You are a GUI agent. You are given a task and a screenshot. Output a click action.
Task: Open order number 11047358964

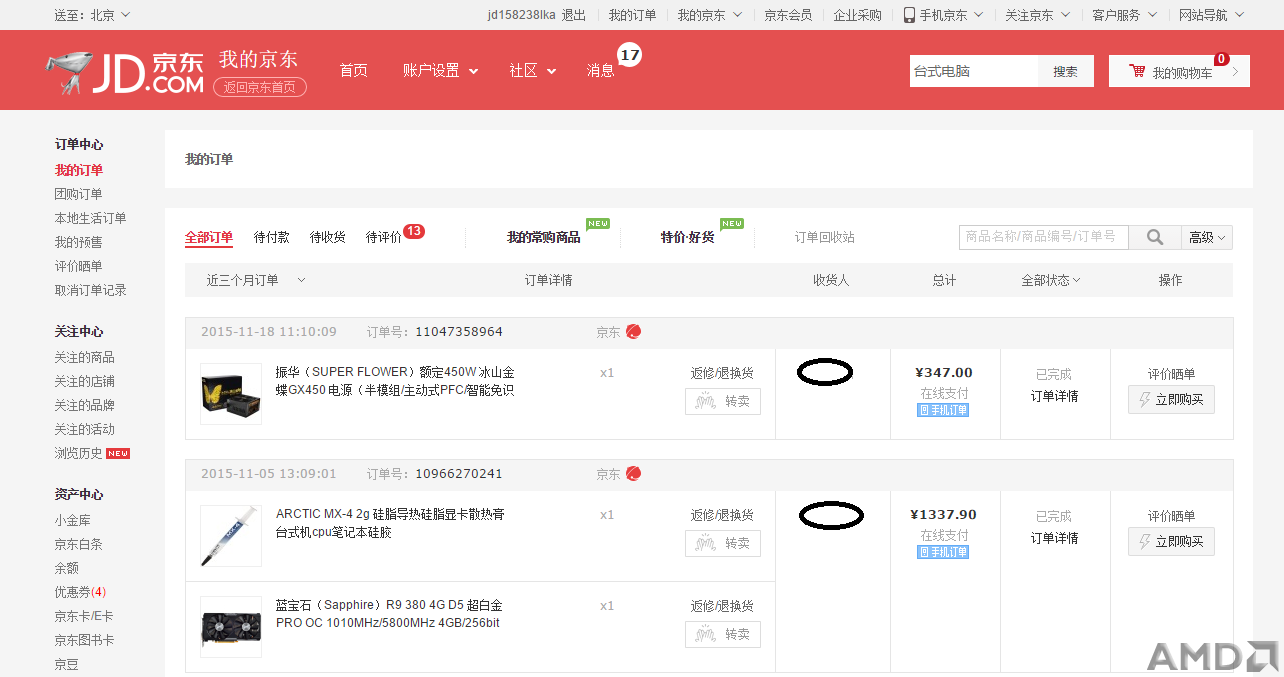[459, 332]
